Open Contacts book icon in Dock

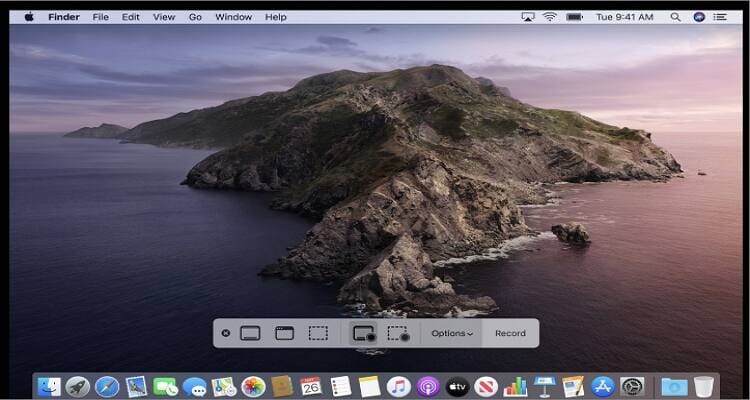(282, 386)
